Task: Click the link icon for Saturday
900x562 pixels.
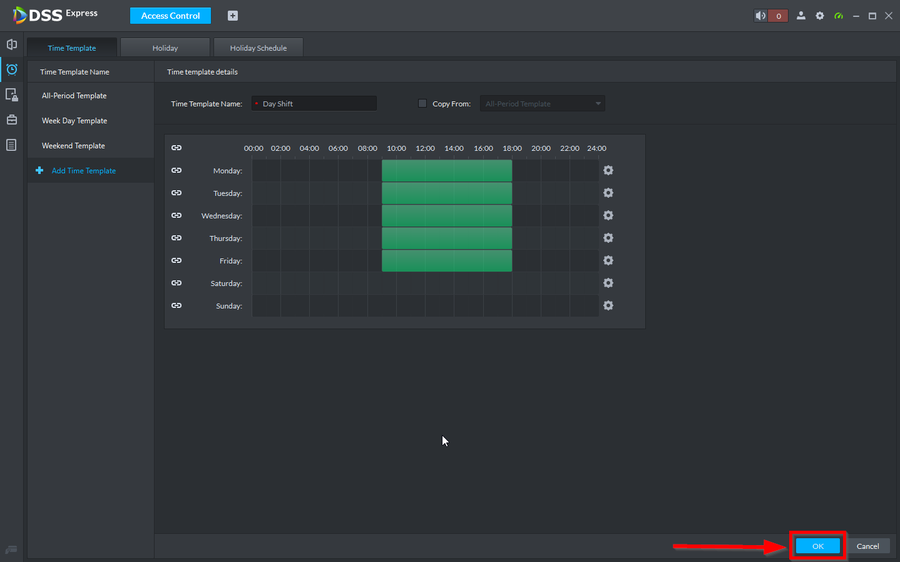Action: pyautogui.click(x=176, y=283)
